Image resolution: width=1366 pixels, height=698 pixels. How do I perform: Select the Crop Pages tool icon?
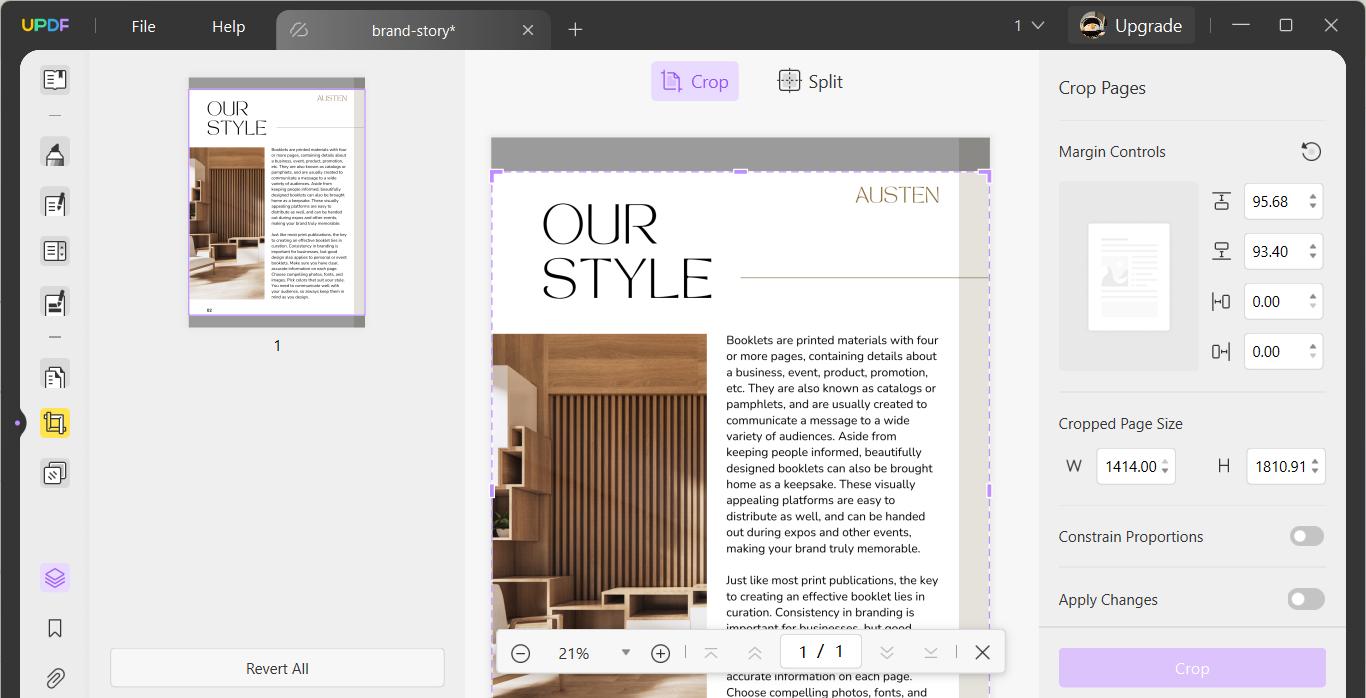point(54,422)
